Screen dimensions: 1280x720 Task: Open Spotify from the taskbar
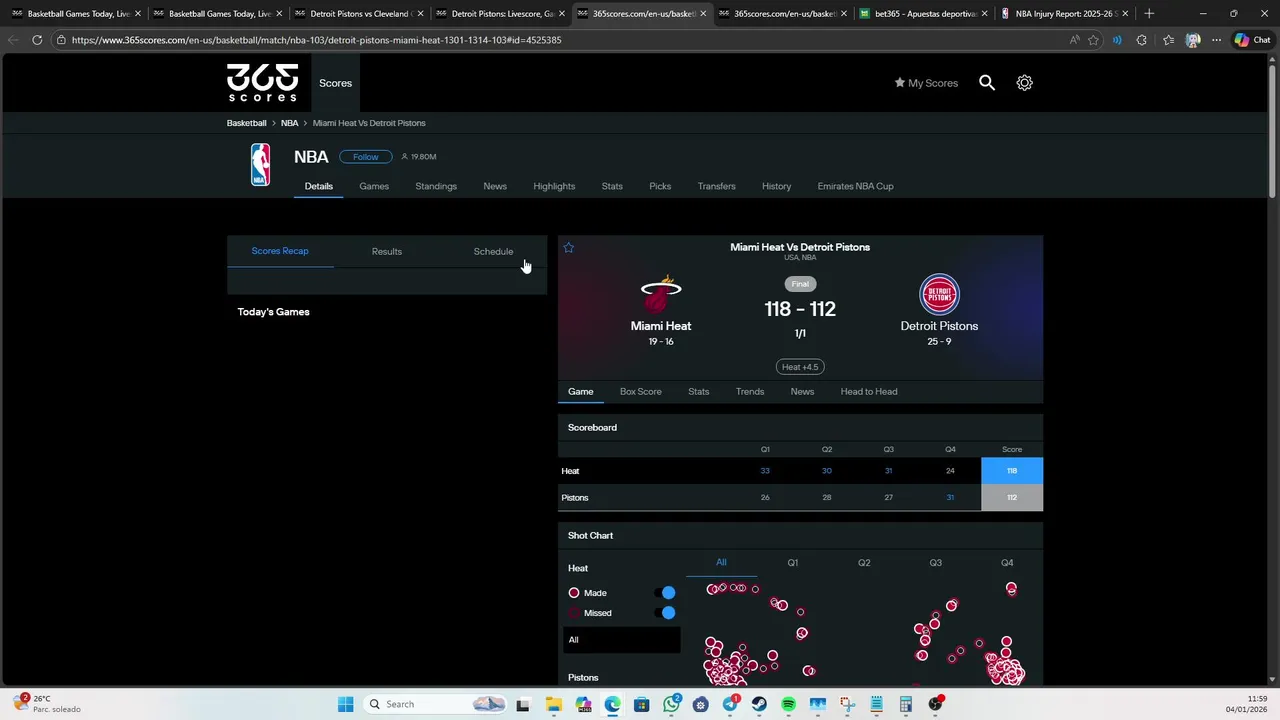788,704
